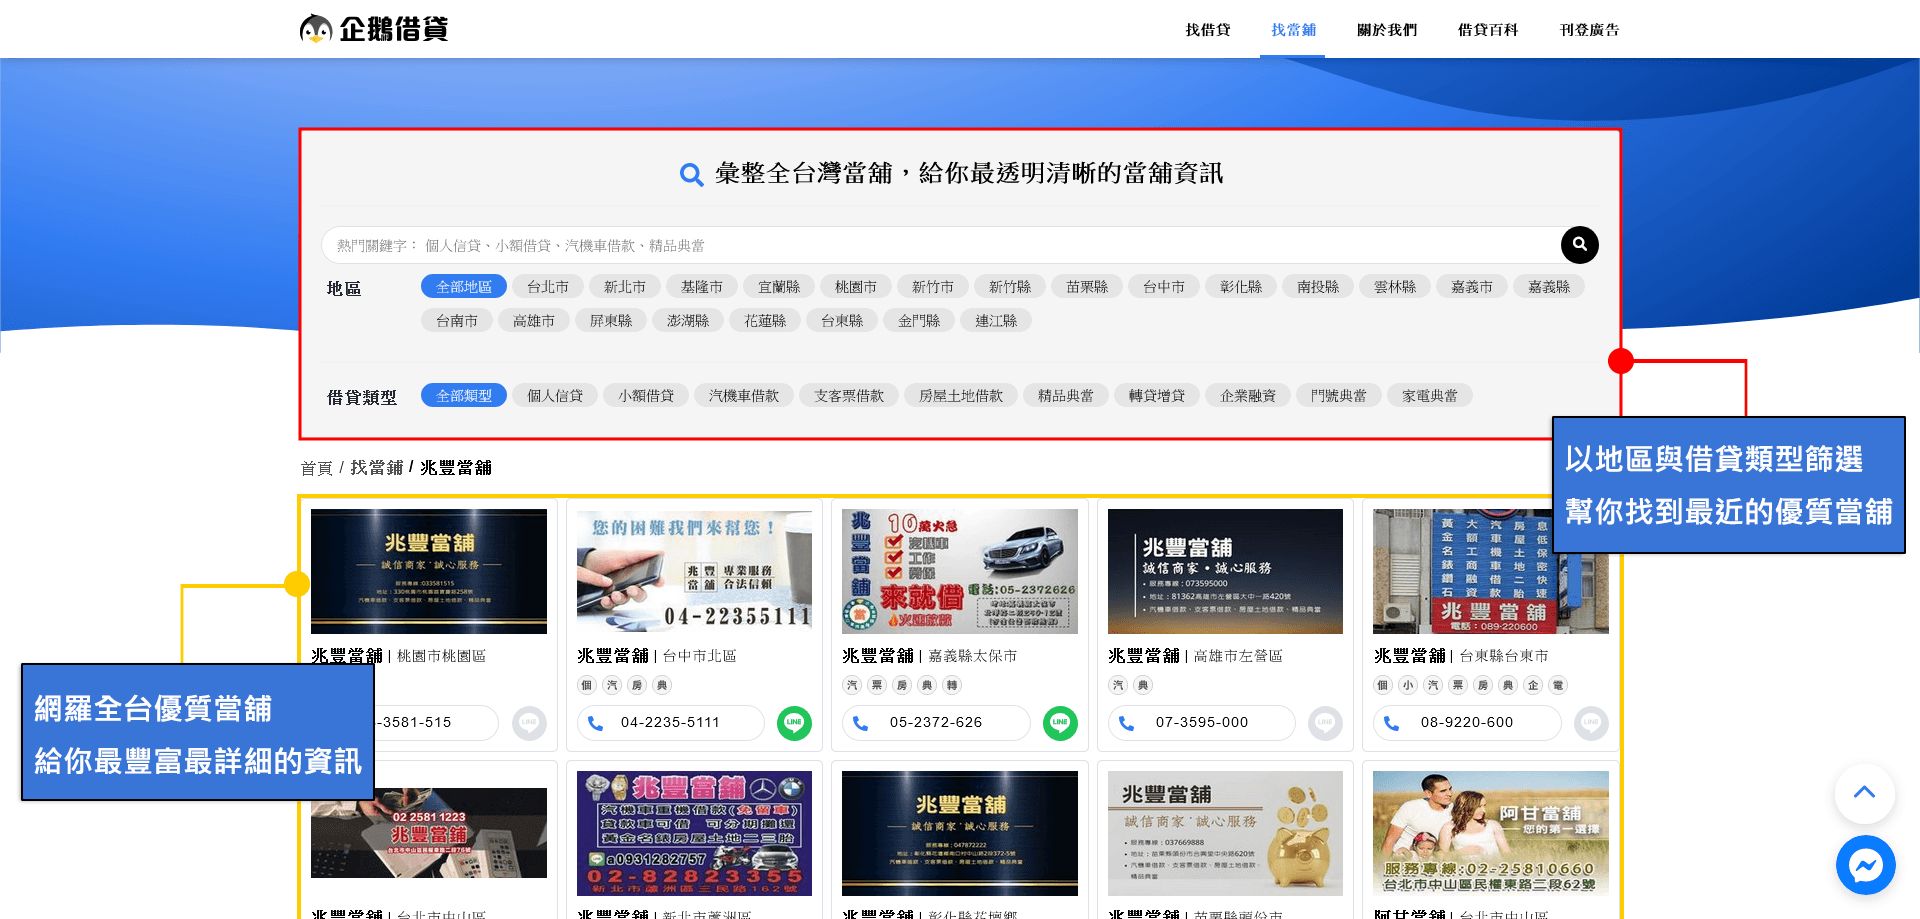The width and height of the screenshot is (1920, 919).
Task: Open the Messenger chat bubble
Action: [x=1865, y=865]
